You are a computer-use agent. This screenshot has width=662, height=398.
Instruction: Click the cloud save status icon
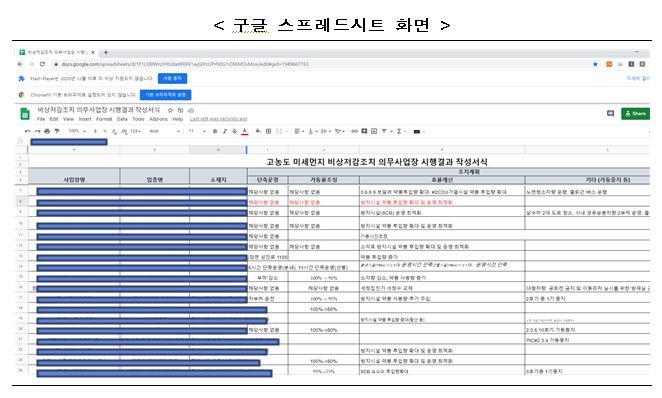[x=191, y=110]
